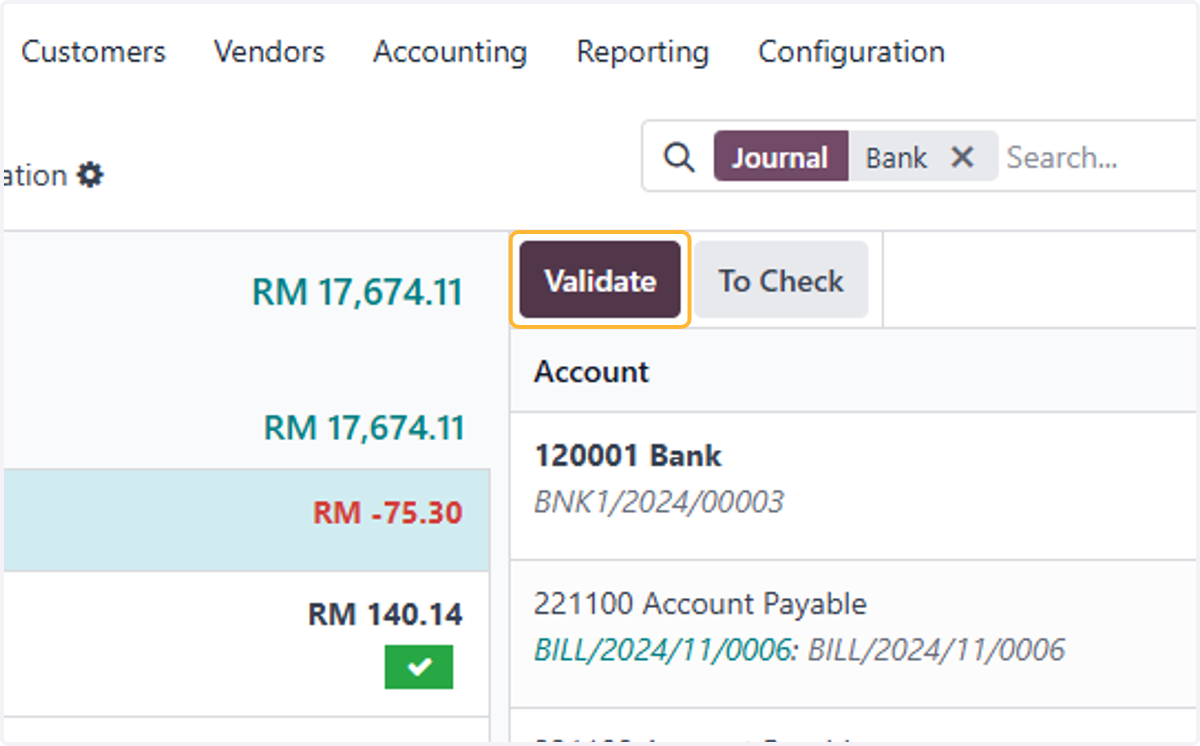1200x746 pixels.
Task: Click the Validate button
Action: 600,281
